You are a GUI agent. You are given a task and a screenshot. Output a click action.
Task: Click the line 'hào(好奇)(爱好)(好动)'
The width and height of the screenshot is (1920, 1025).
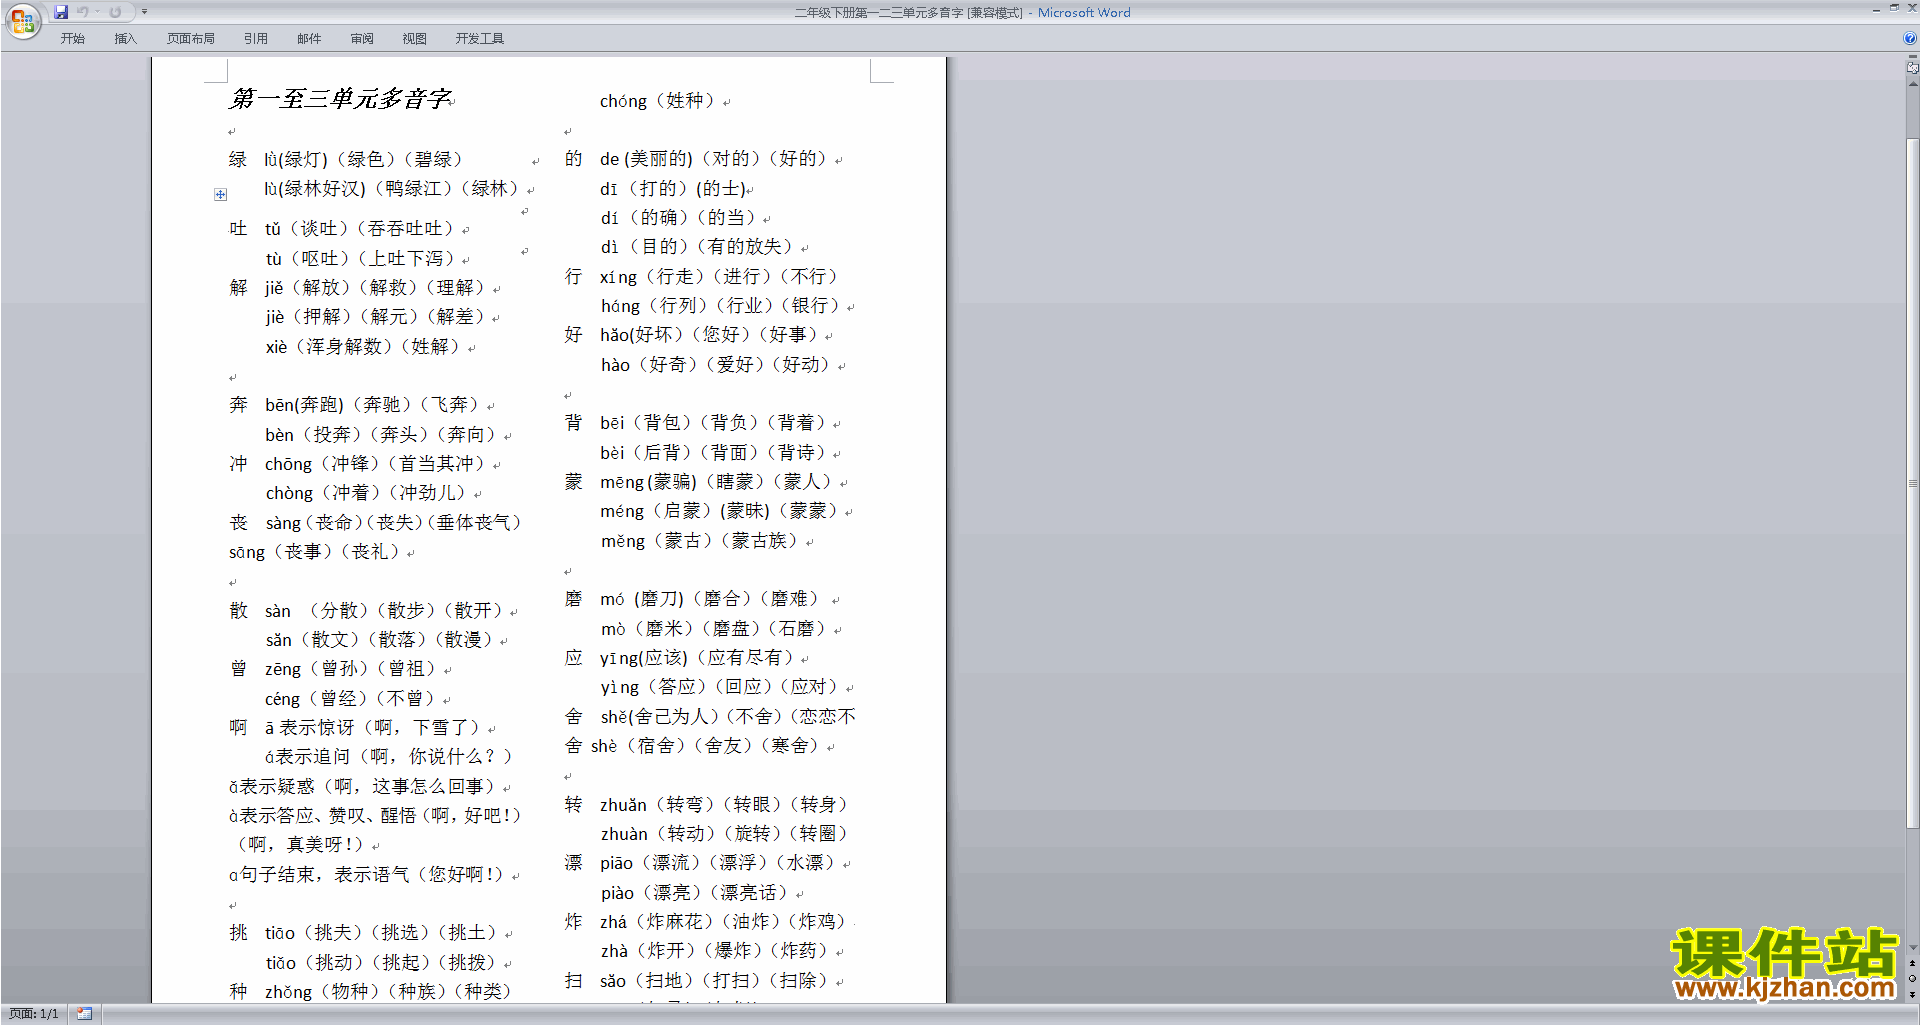coord(715,365)
